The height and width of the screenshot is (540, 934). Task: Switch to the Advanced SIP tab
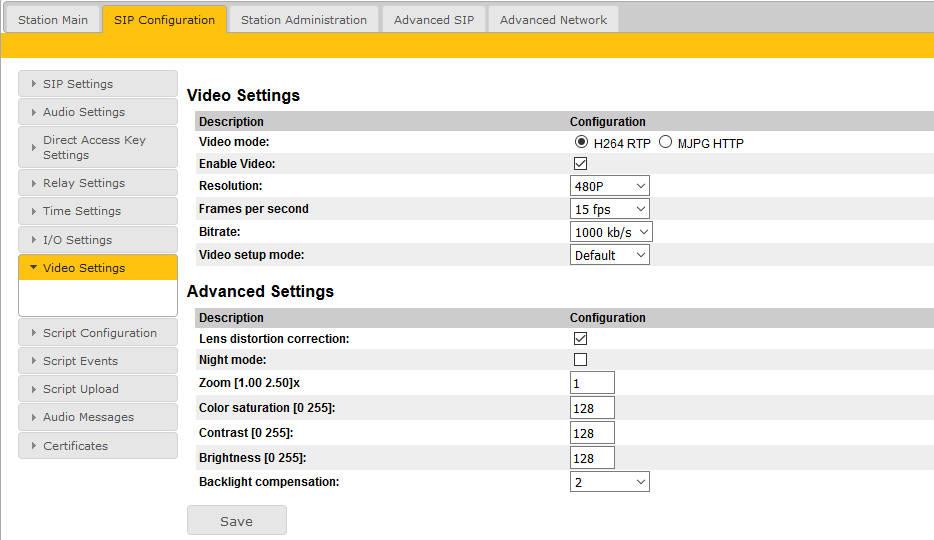[433, 20]
